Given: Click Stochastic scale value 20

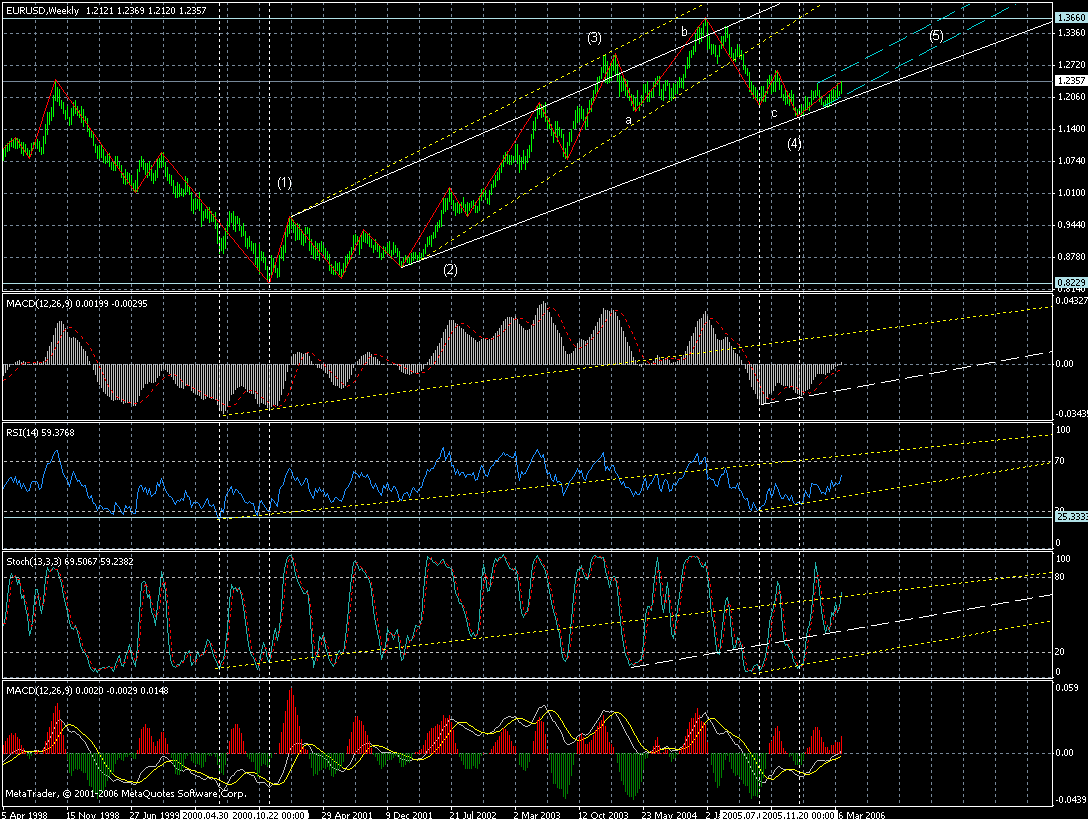Looking at the screenshot, I should click(1060, 652).
